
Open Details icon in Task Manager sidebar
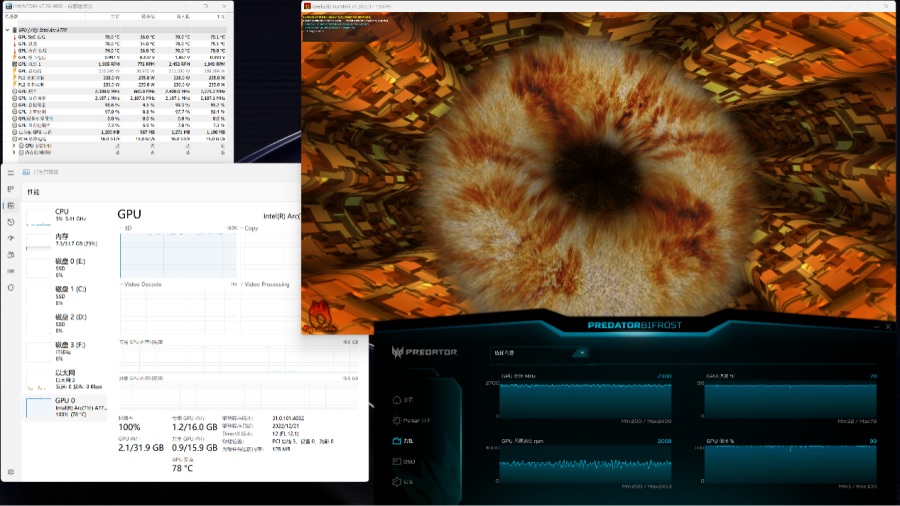tap(10, 271)
